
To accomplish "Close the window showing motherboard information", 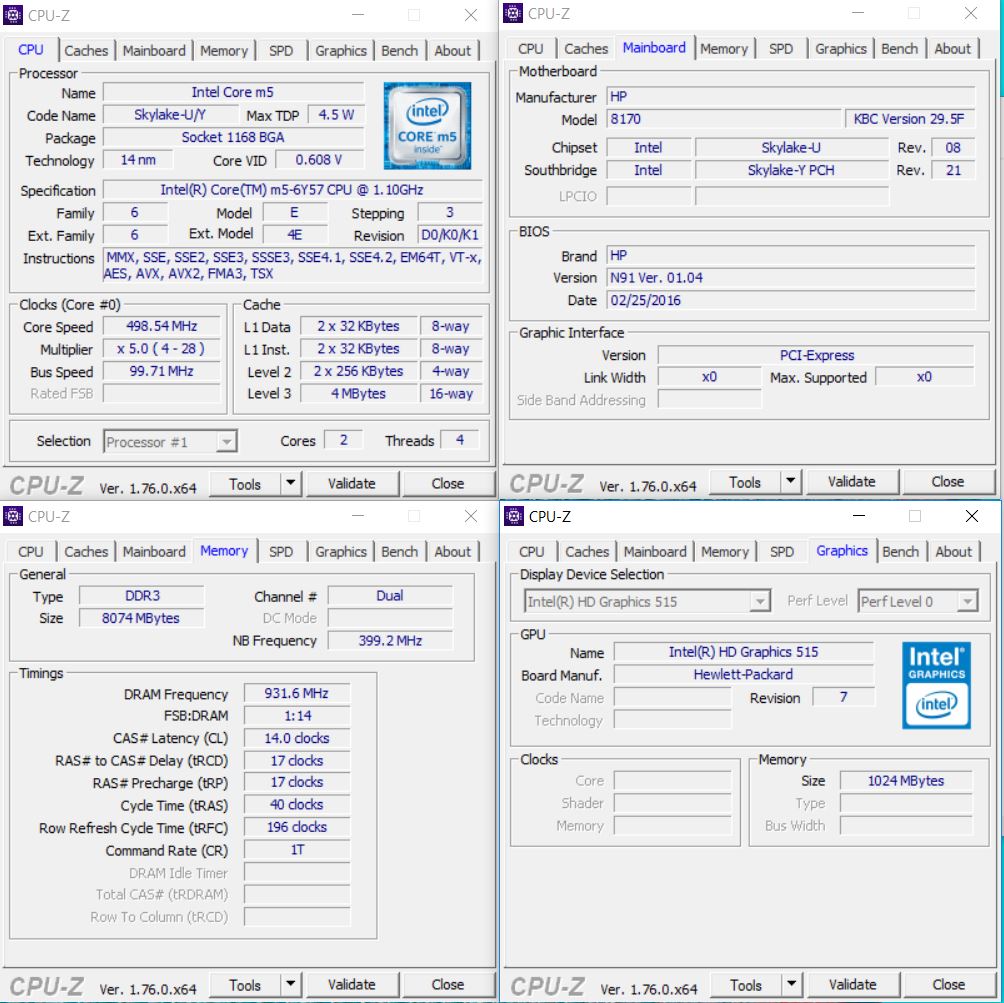I will tap(971, 14).
